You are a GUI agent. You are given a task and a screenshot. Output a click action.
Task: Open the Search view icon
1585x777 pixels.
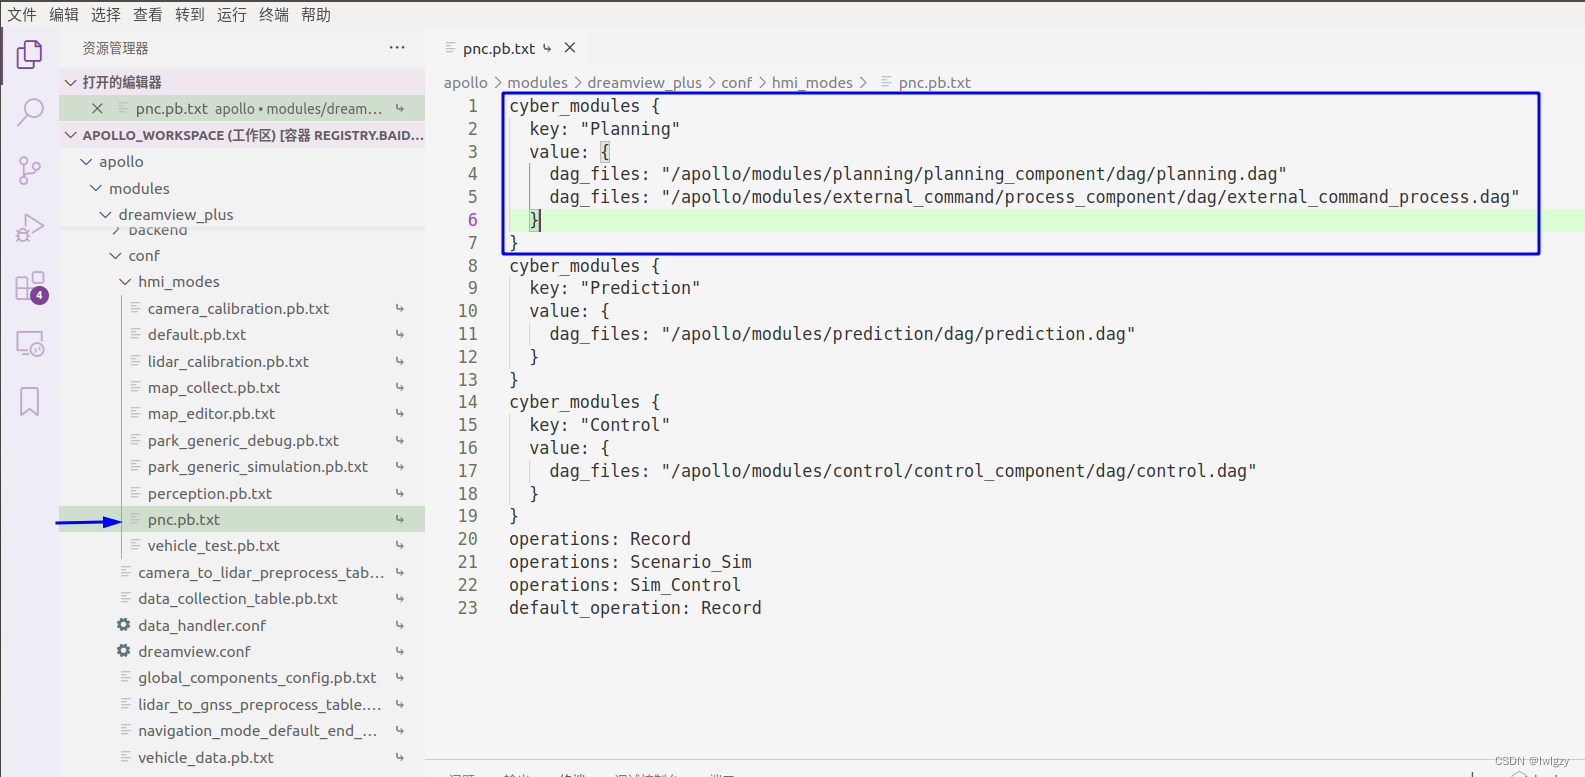click(x=30, y=112)
